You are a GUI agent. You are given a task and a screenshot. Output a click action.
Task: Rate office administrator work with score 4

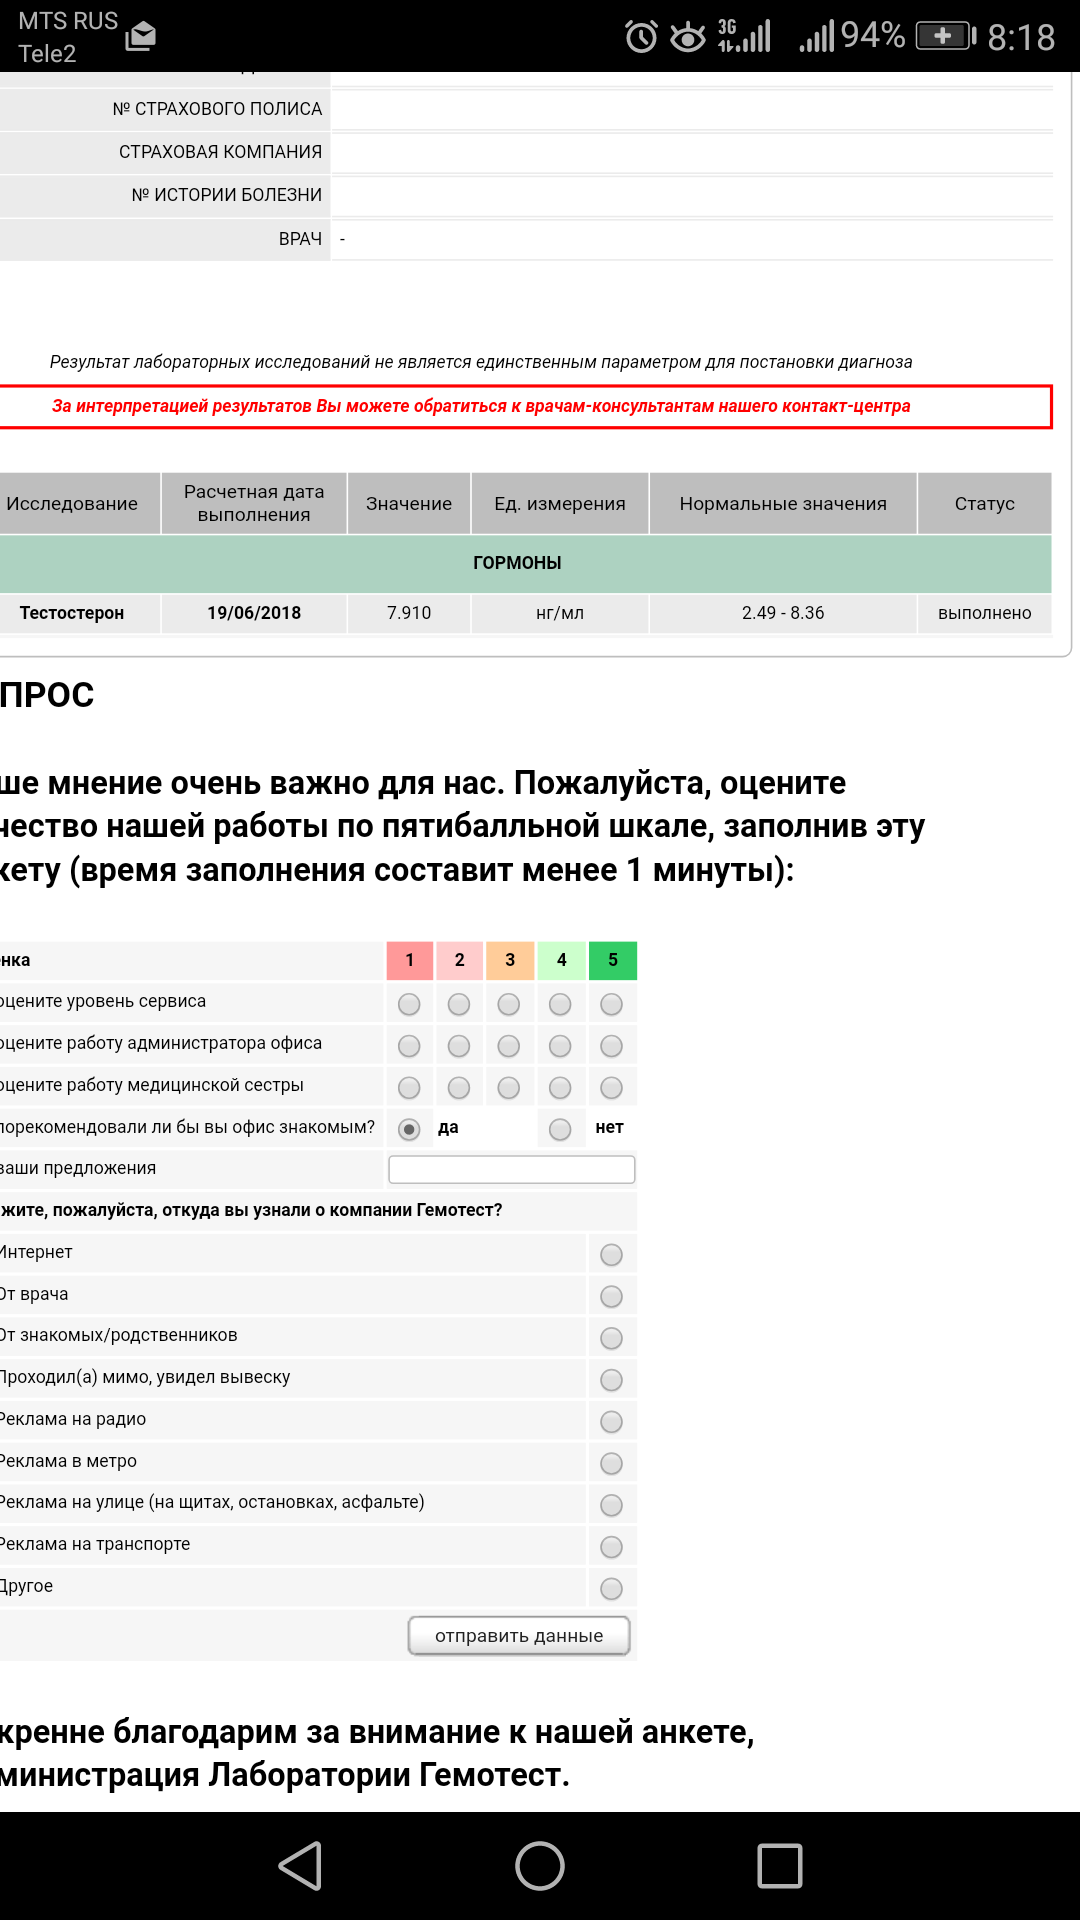pyautogui.click(x=560, y=1046)
